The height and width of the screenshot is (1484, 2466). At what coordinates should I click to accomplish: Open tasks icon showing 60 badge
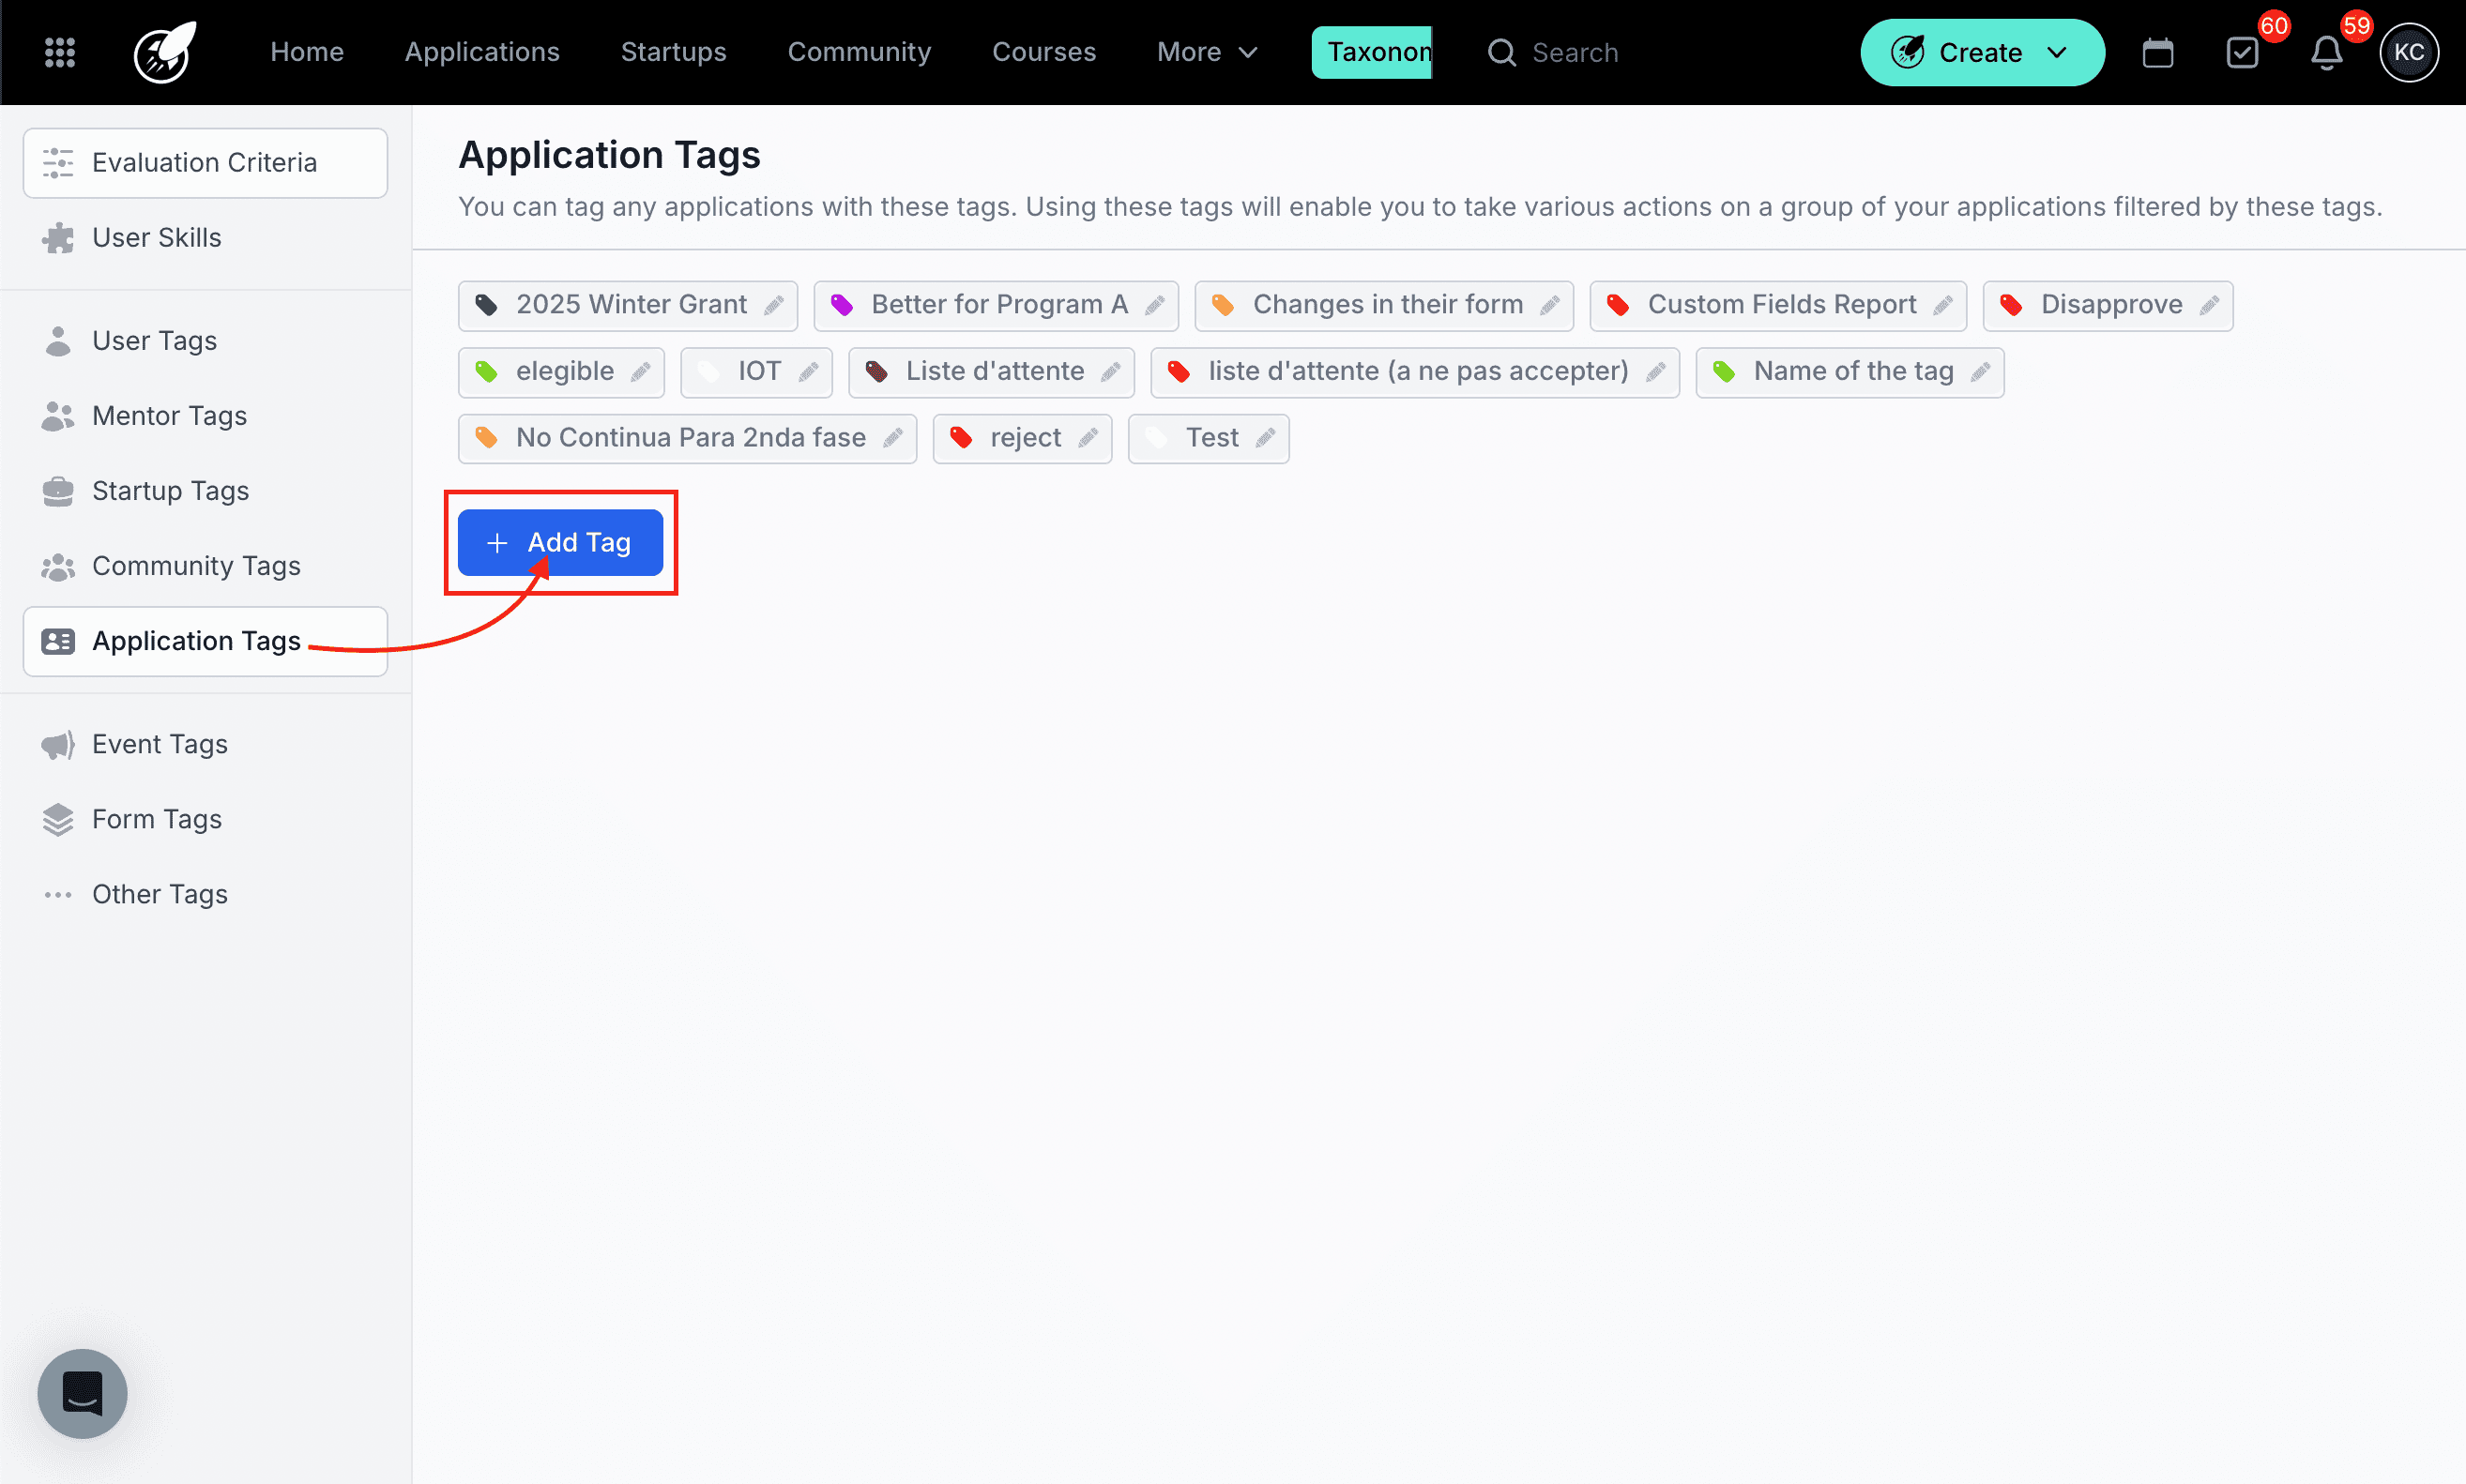click(x=2244, y=52)
